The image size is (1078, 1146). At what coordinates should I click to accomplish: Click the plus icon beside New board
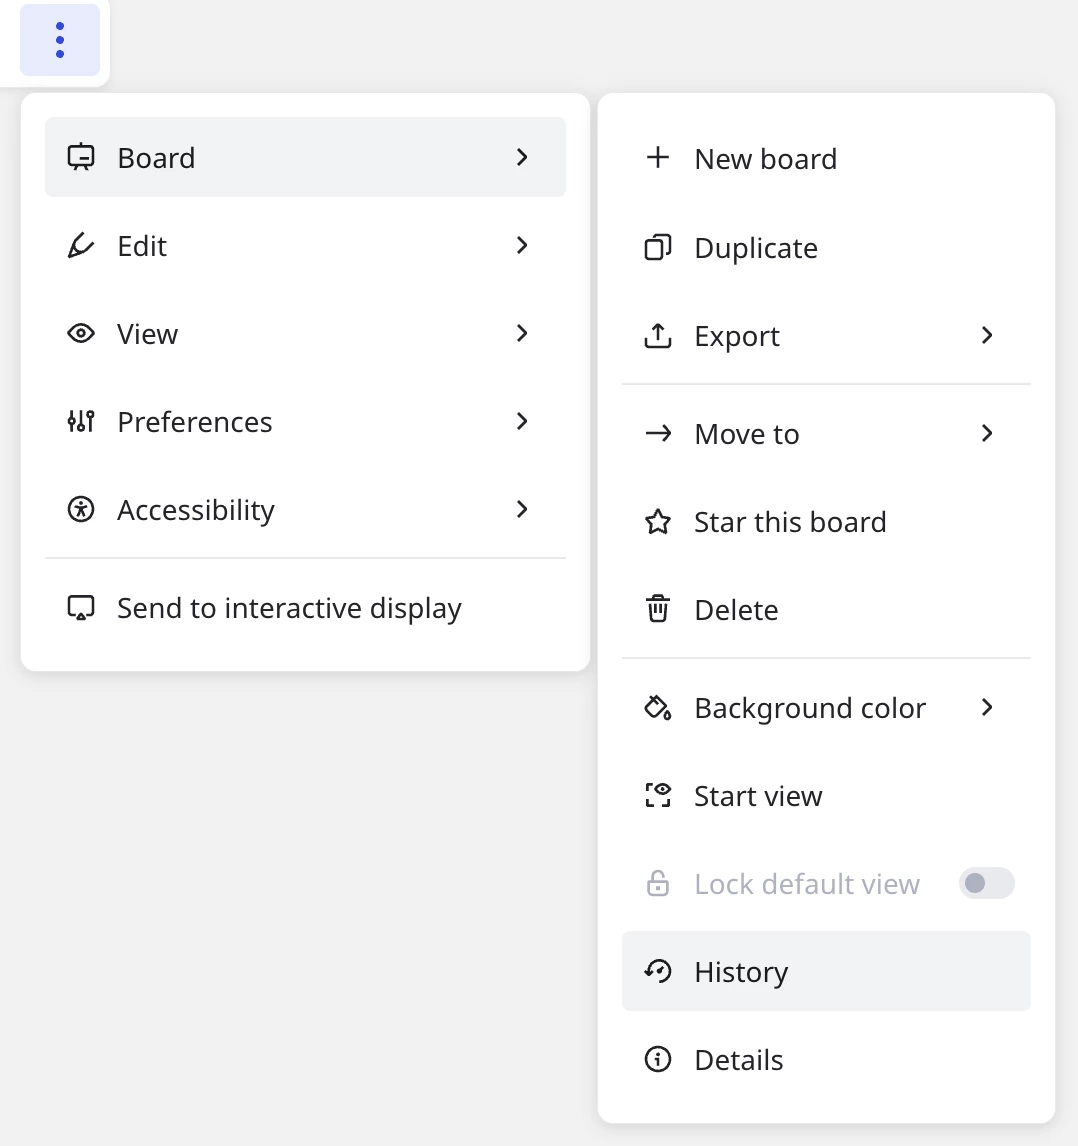point(658,158)
